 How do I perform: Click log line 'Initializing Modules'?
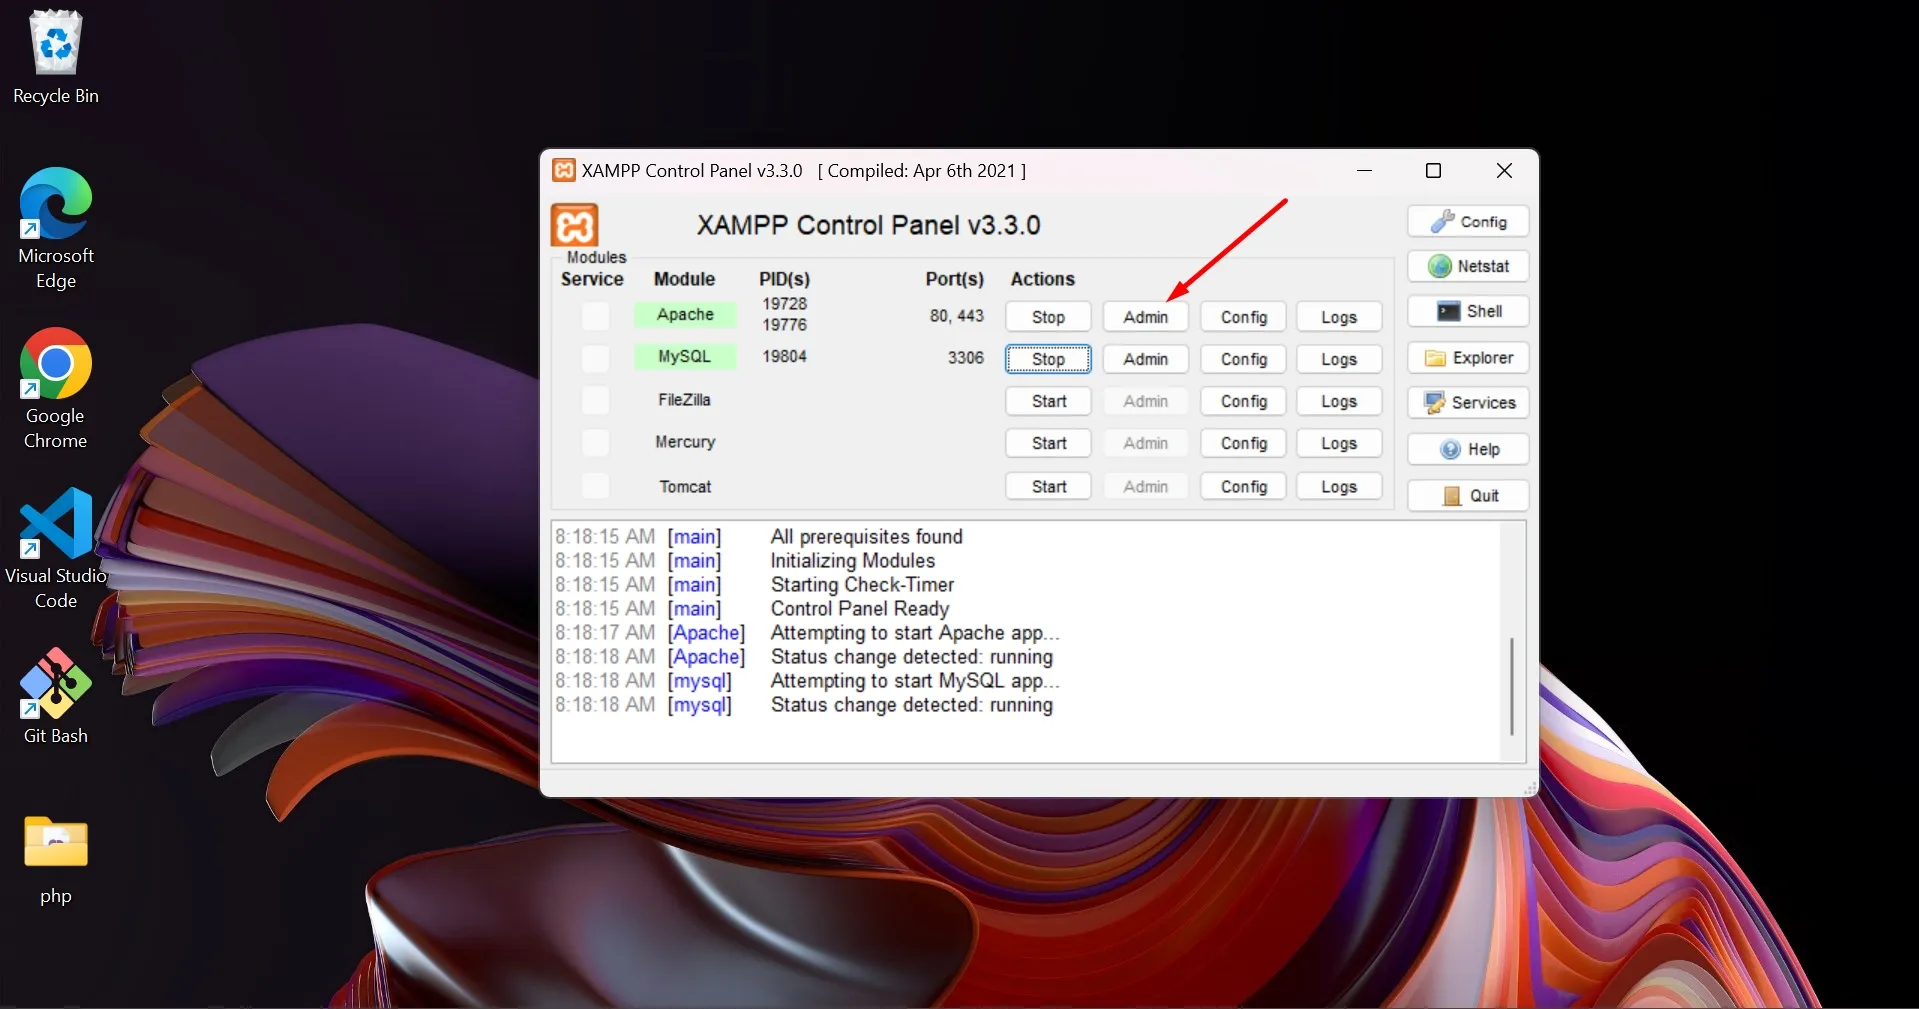[853, 561]
